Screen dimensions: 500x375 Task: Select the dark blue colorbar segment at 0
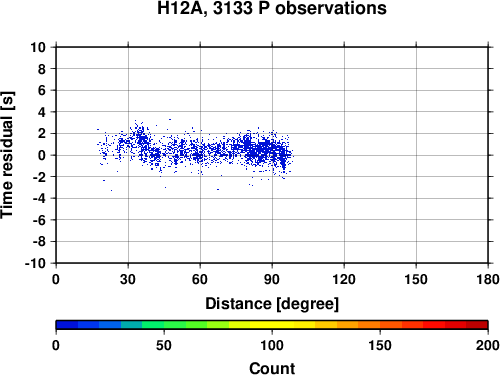67,325
